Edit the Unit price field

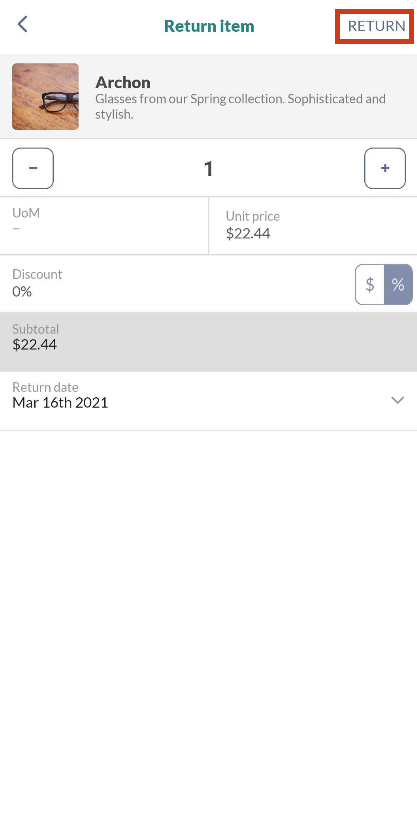(313, 226)
